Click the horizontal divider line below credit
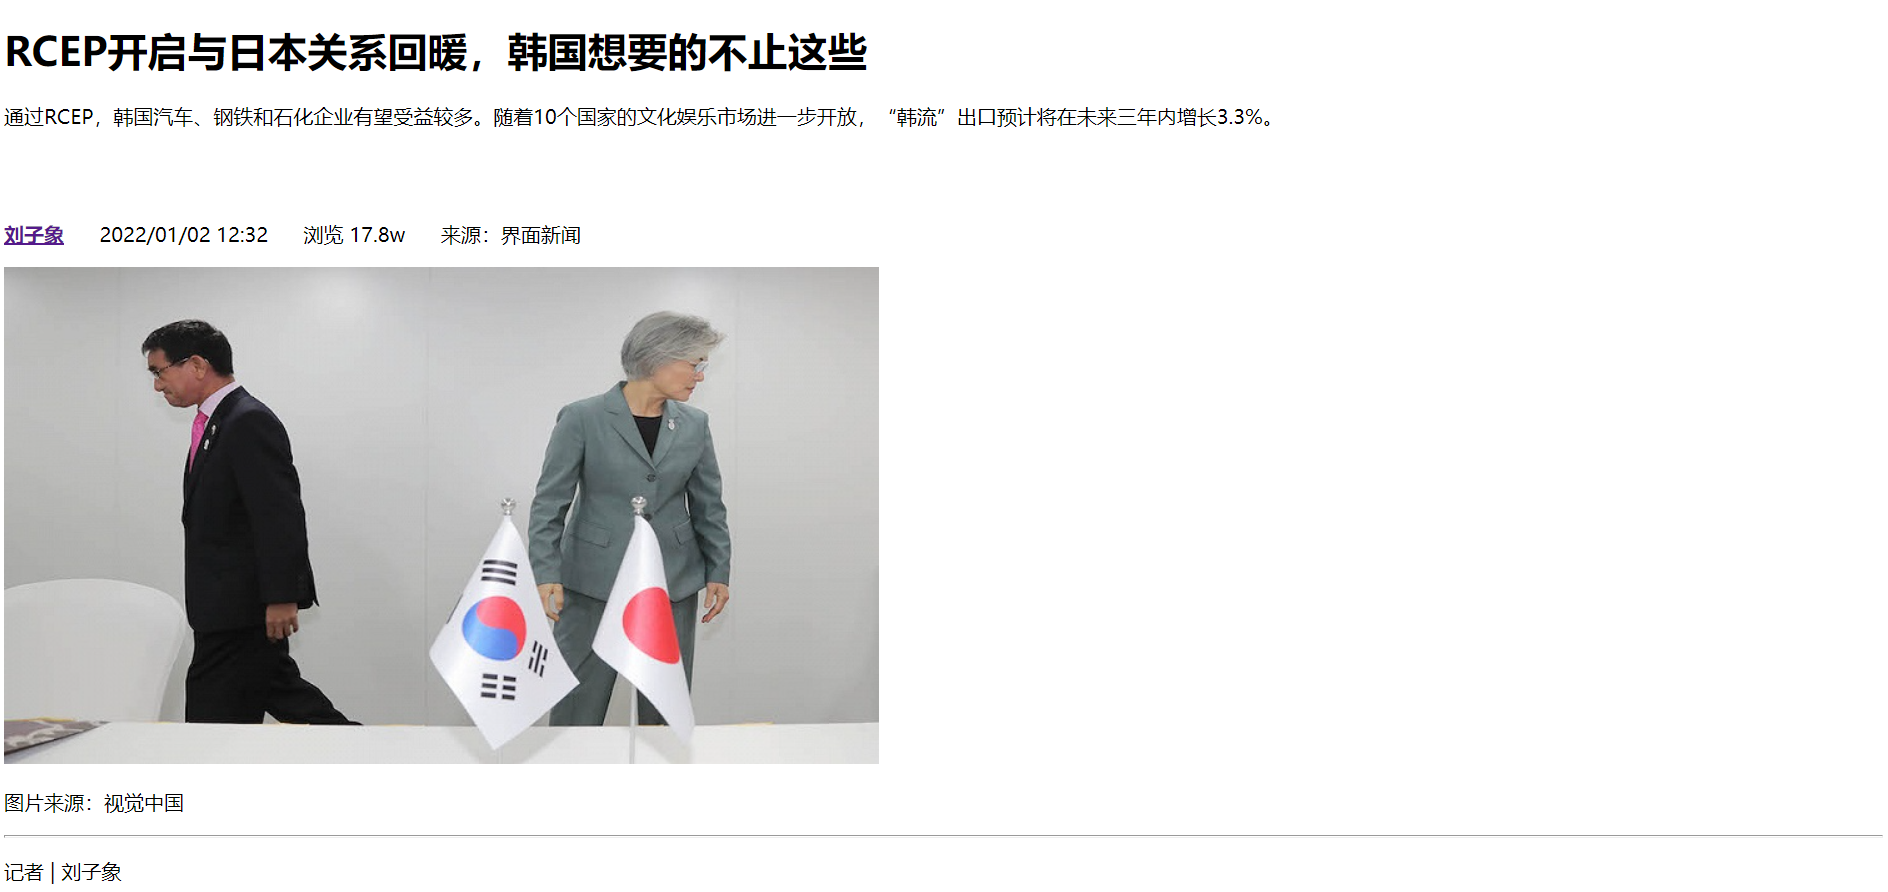This screenshot has height=892, width=1888. click(x=943, y=835)
